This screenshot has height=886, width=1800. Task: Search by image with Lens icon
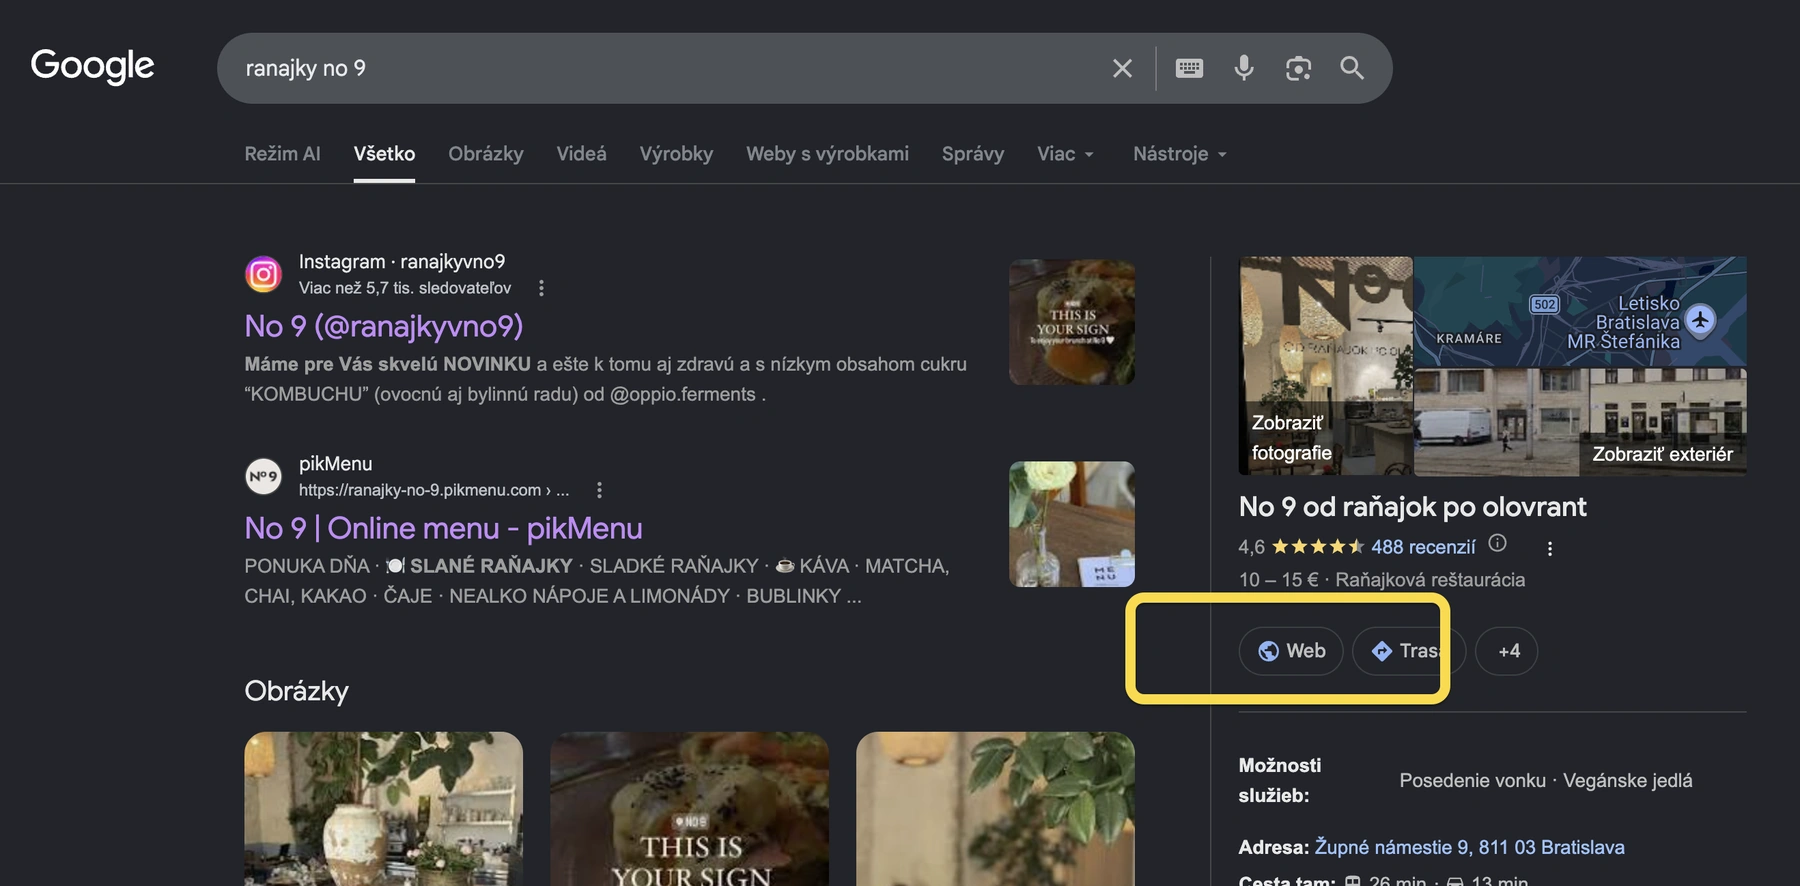tap(1298, 68)
